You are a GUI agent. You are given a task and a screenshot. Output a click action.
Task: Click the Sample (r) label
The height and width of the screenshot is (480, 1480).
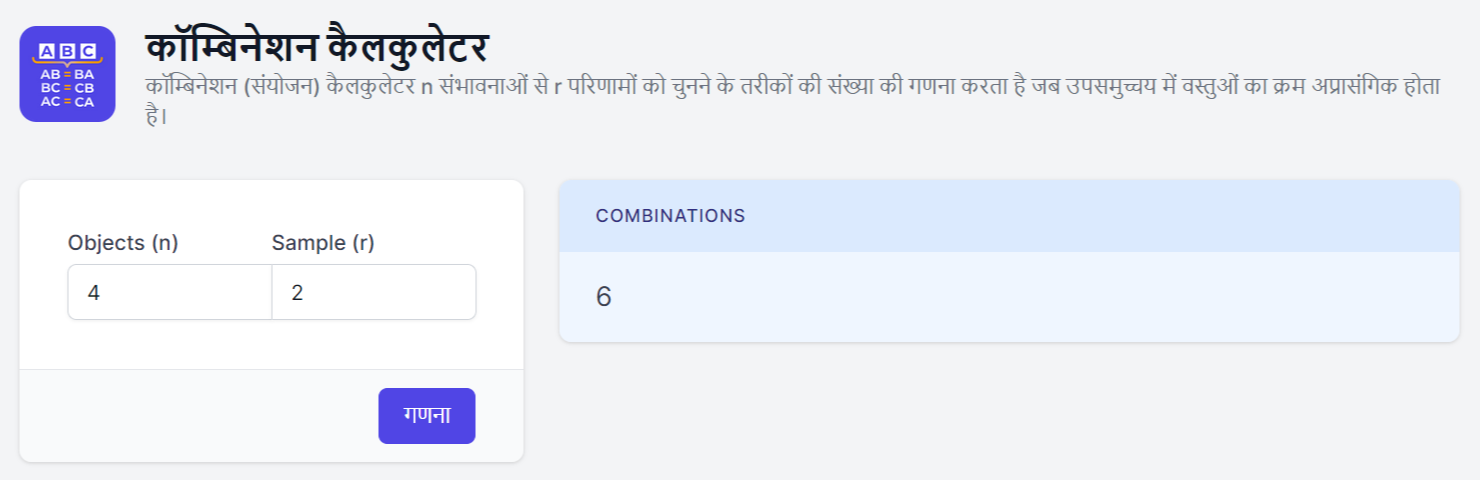pyautogui.click(x=323, y=242)
